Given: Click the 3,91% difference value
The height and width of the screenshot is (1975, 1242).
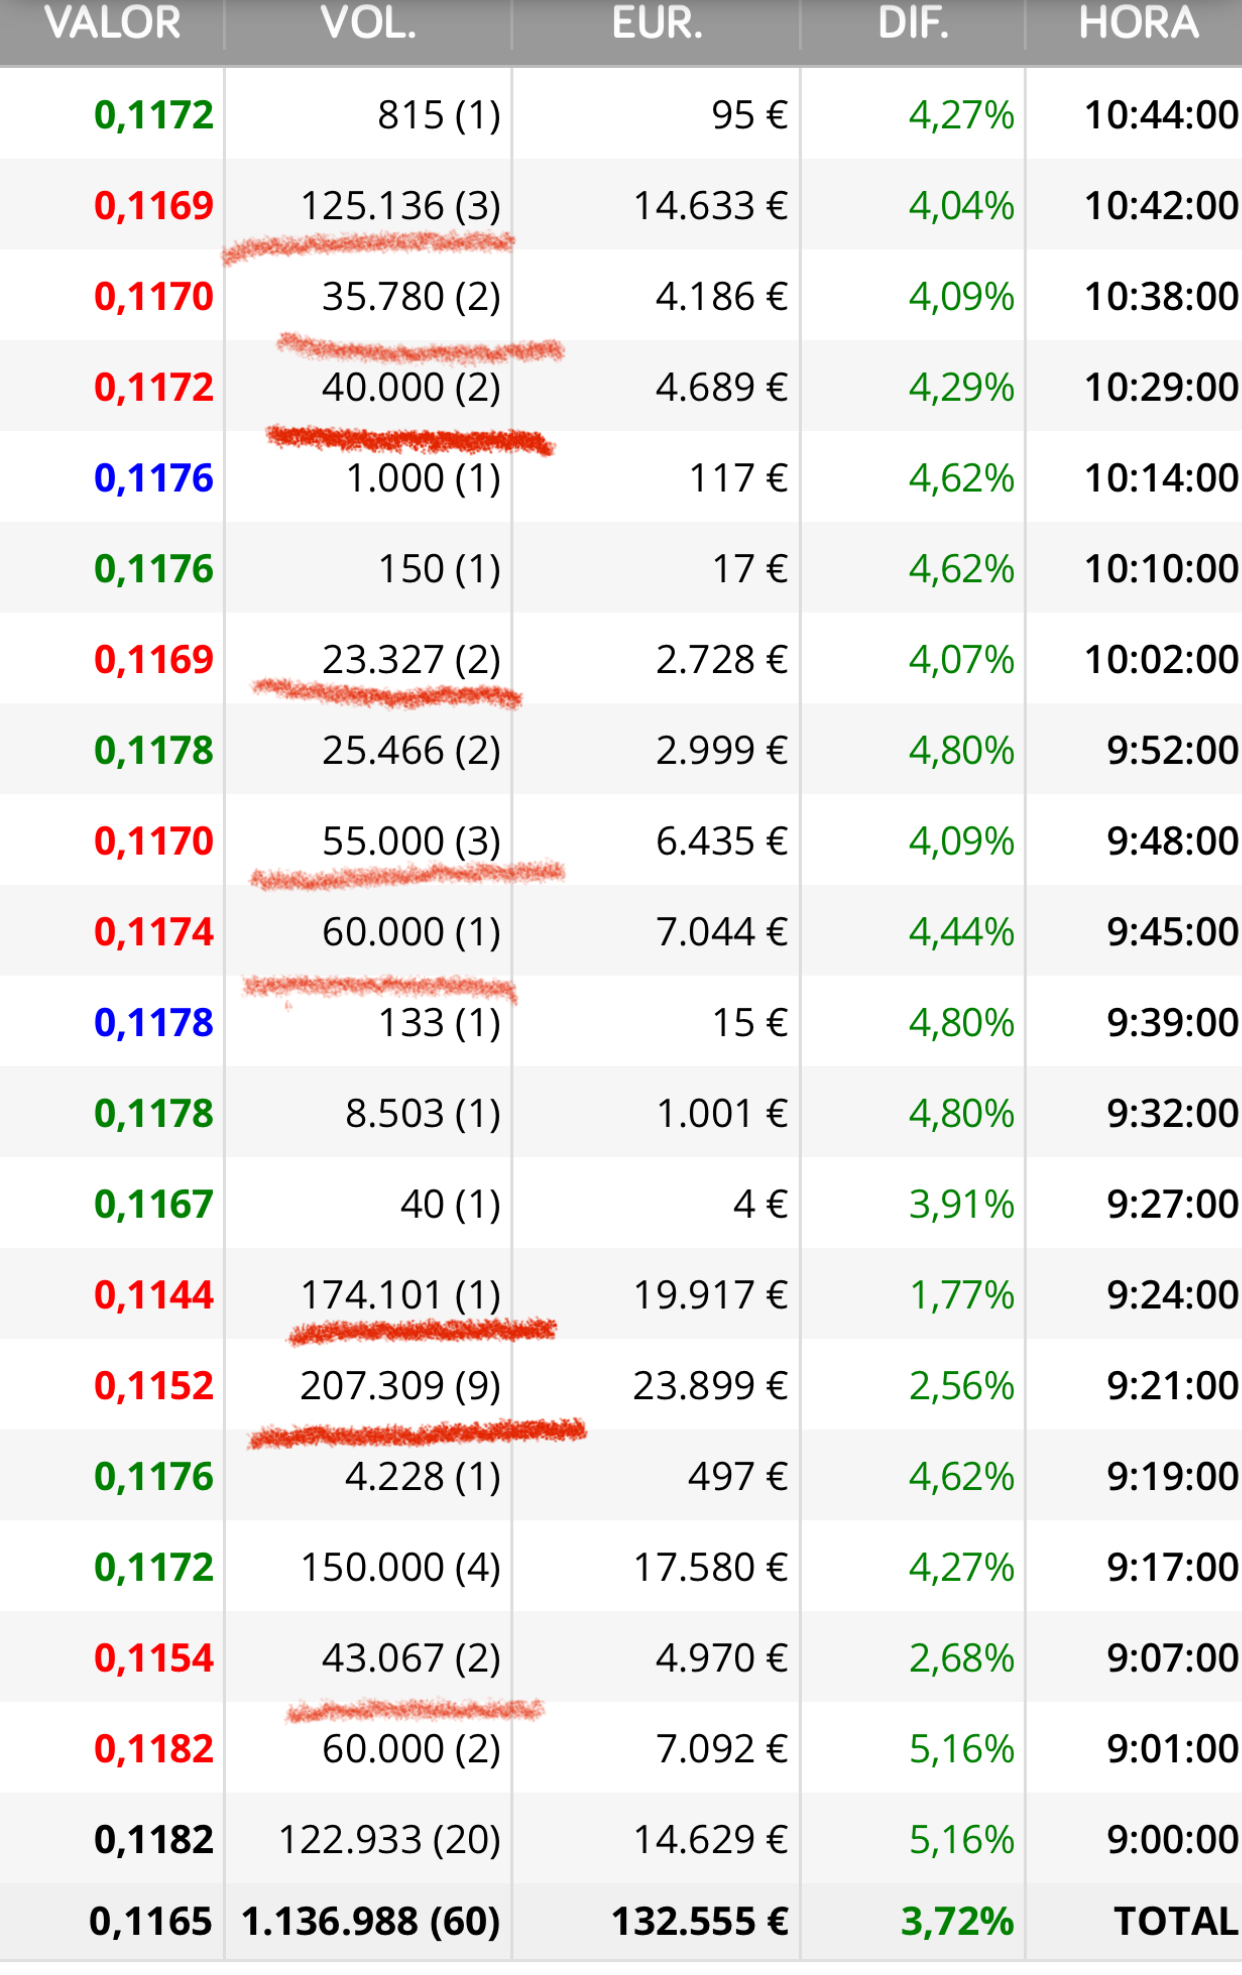Looking at the screenshot, I should click(962, 1205).
